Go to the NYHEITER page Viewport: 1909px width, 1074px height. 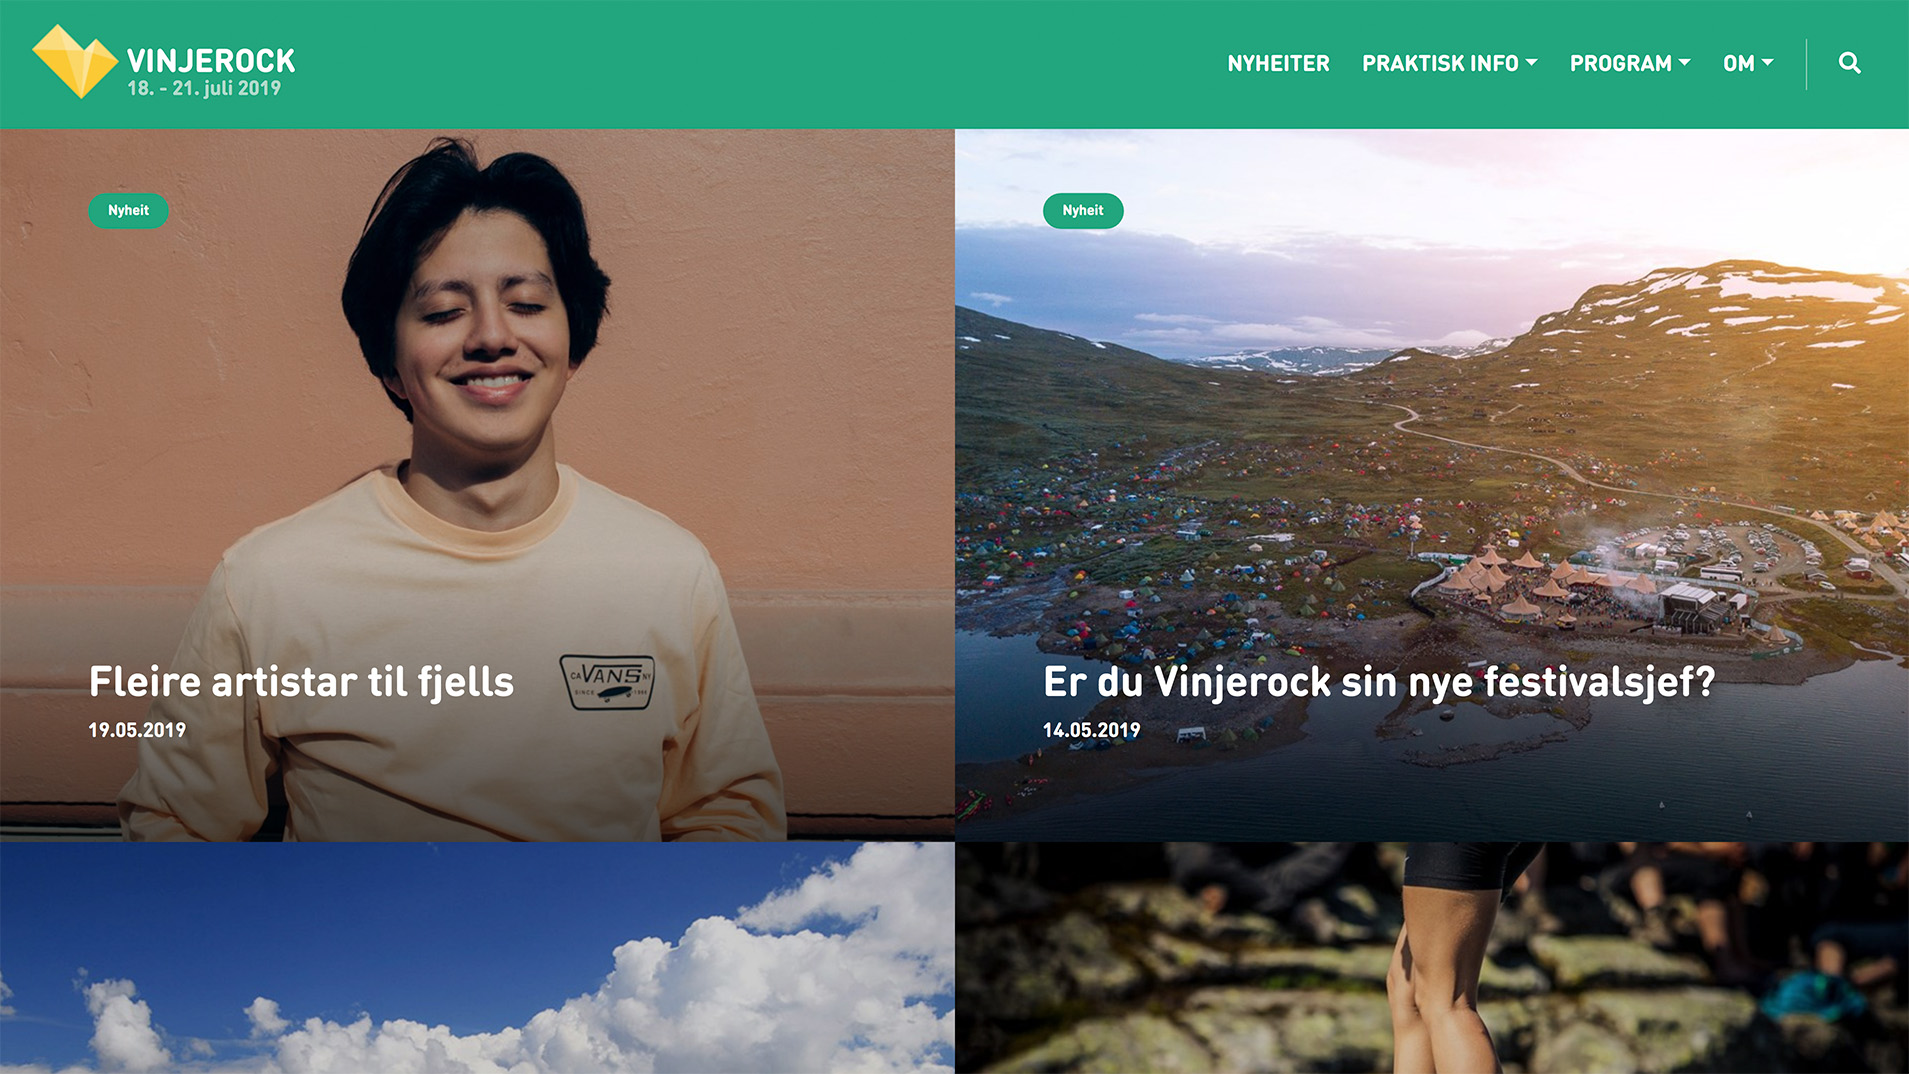coord(1278,63)
